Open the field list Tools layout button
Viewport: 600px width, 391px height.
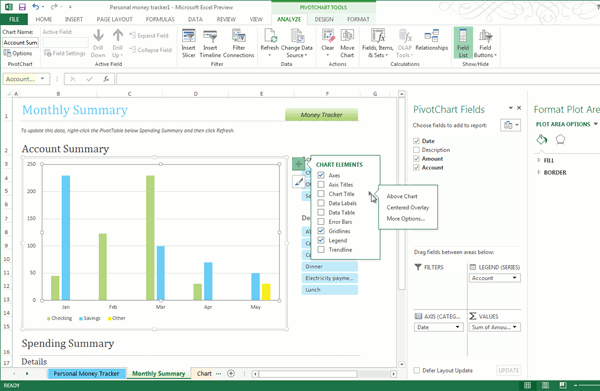[x=510, y=125]
